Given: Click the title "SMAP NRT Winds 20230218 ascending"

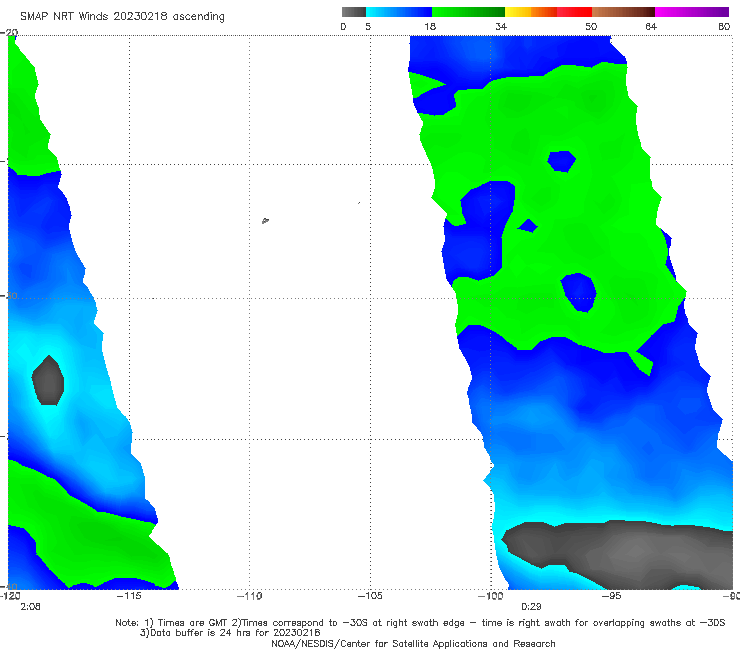Looking at the screenshot, I should tap(122, 16).
